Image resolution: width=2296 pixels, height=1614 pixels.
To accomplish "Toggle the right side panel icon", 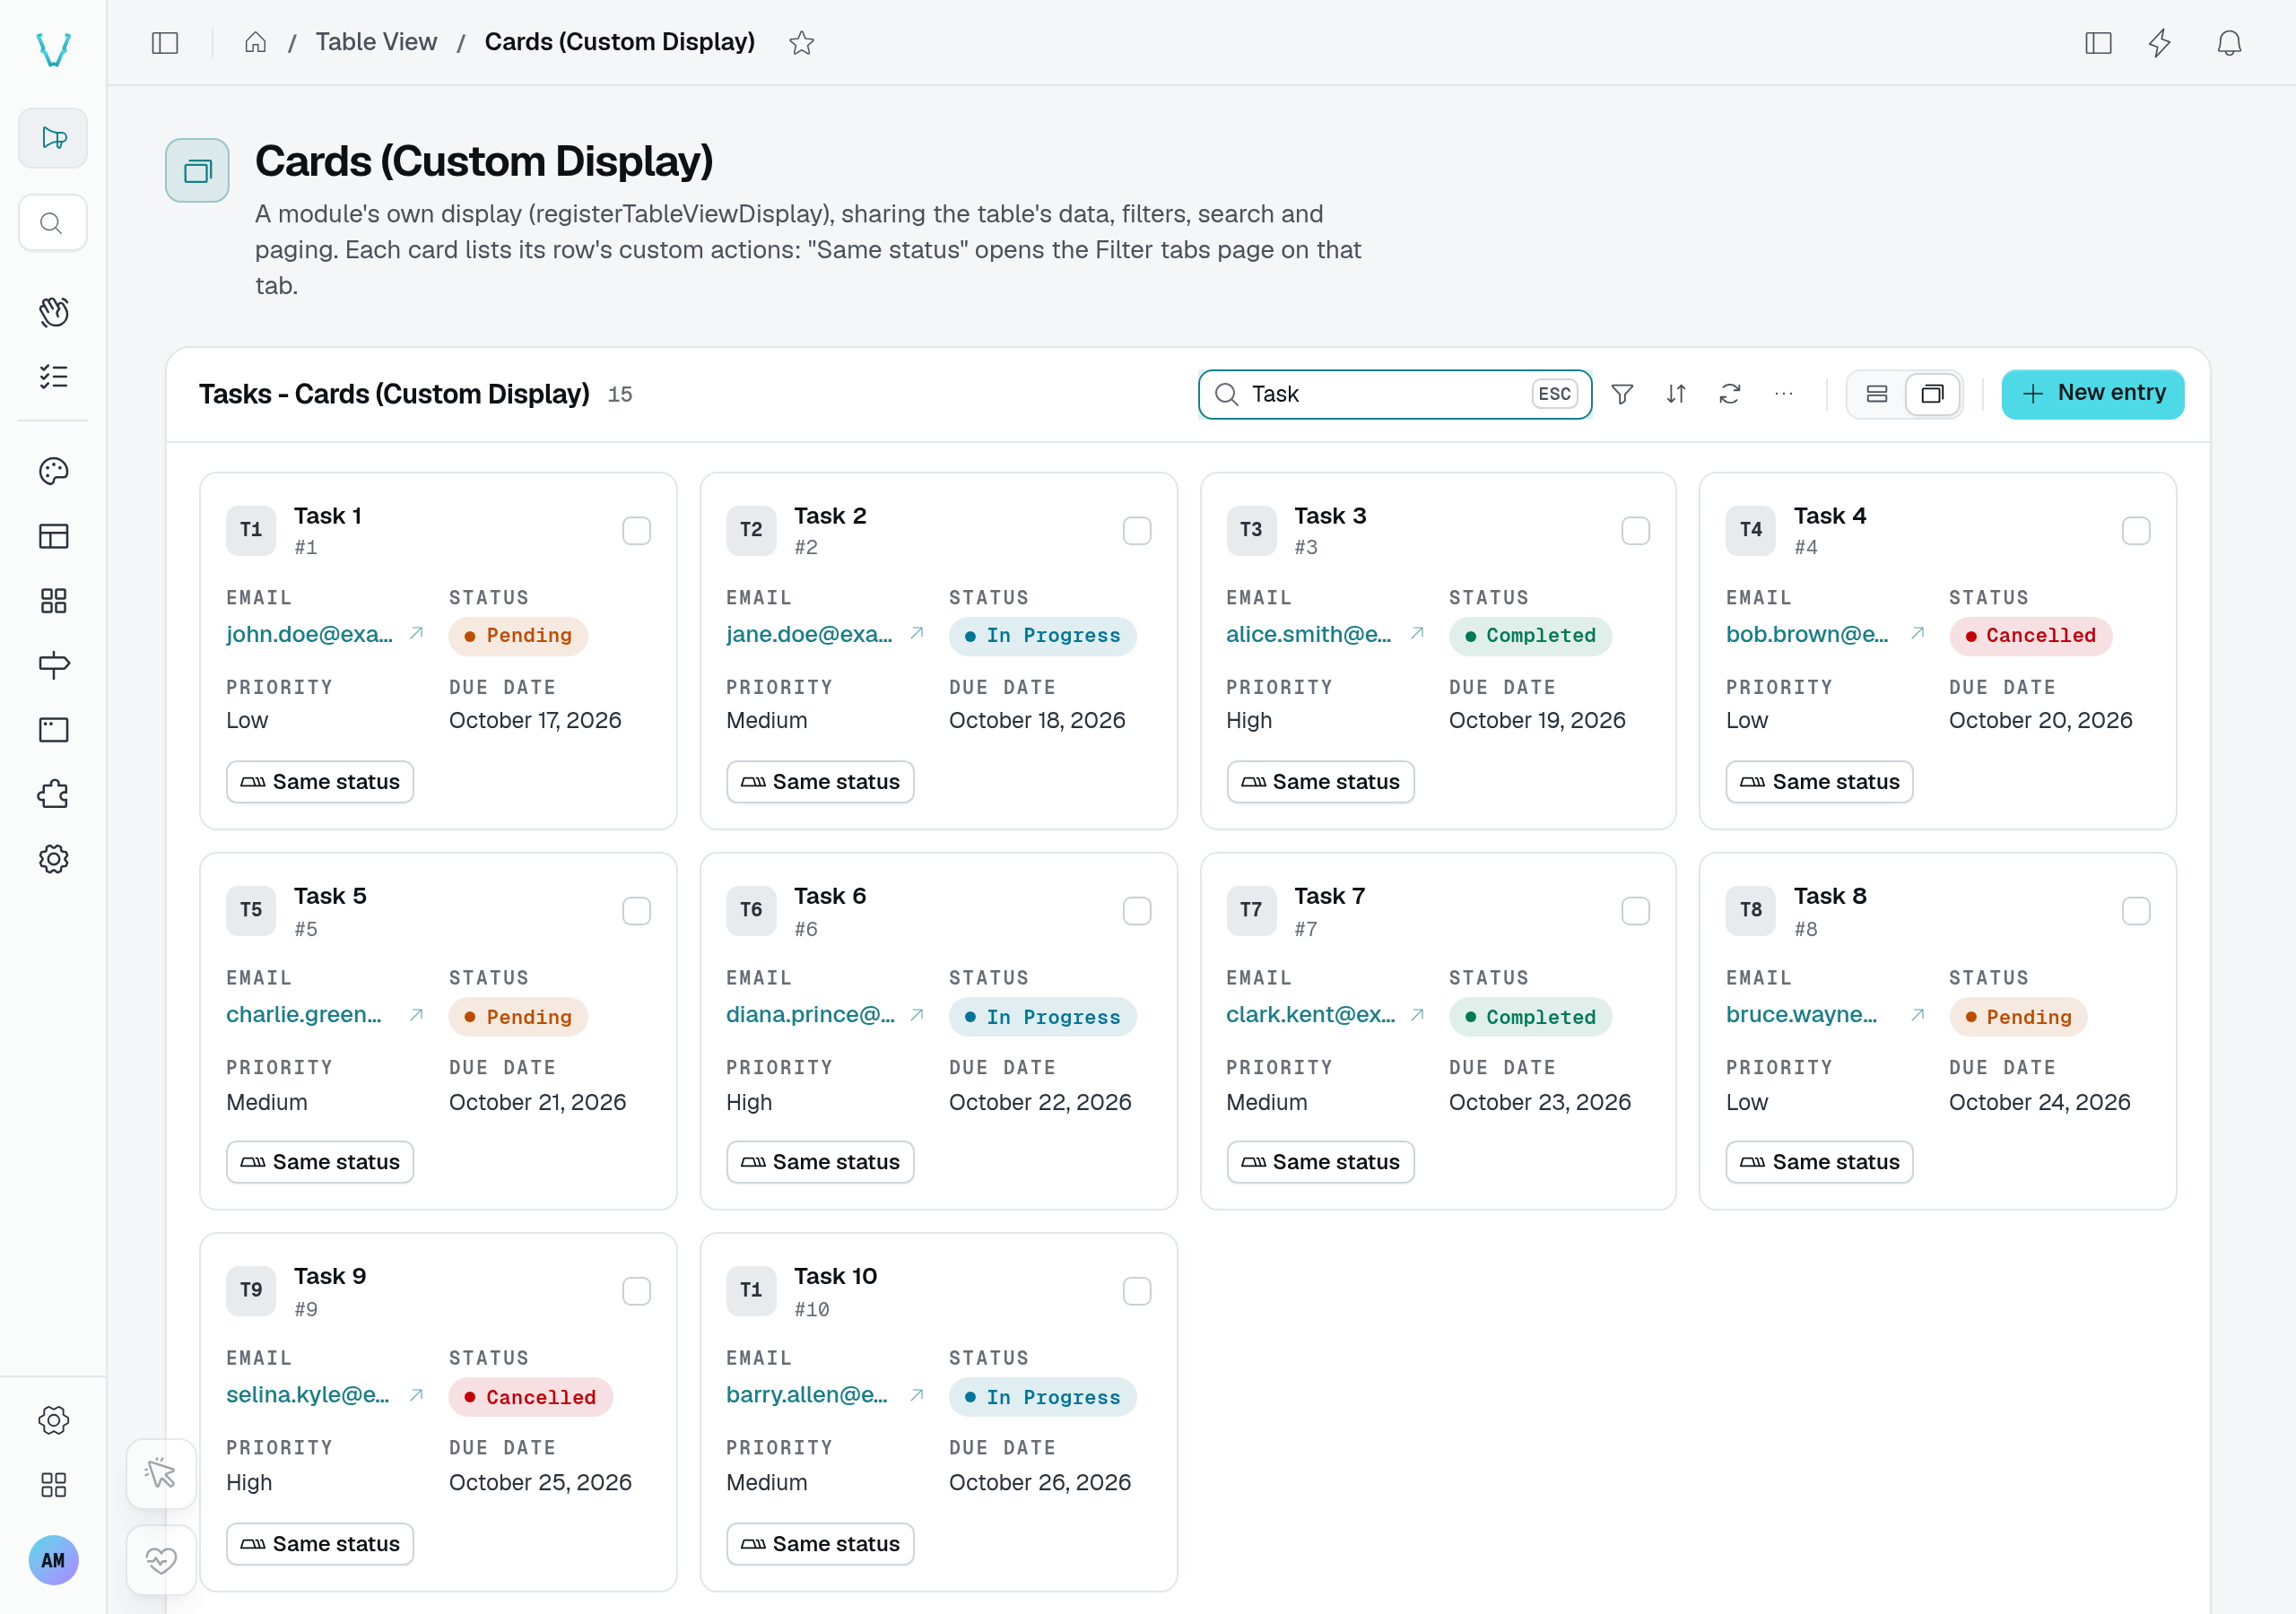I will (x=2098, y=42).
